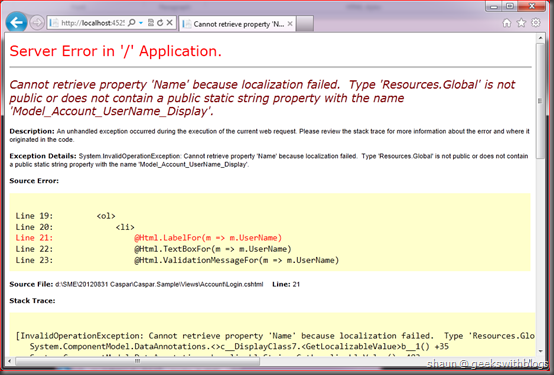
Task: Open a new blank tab
Action: [305, 24]
